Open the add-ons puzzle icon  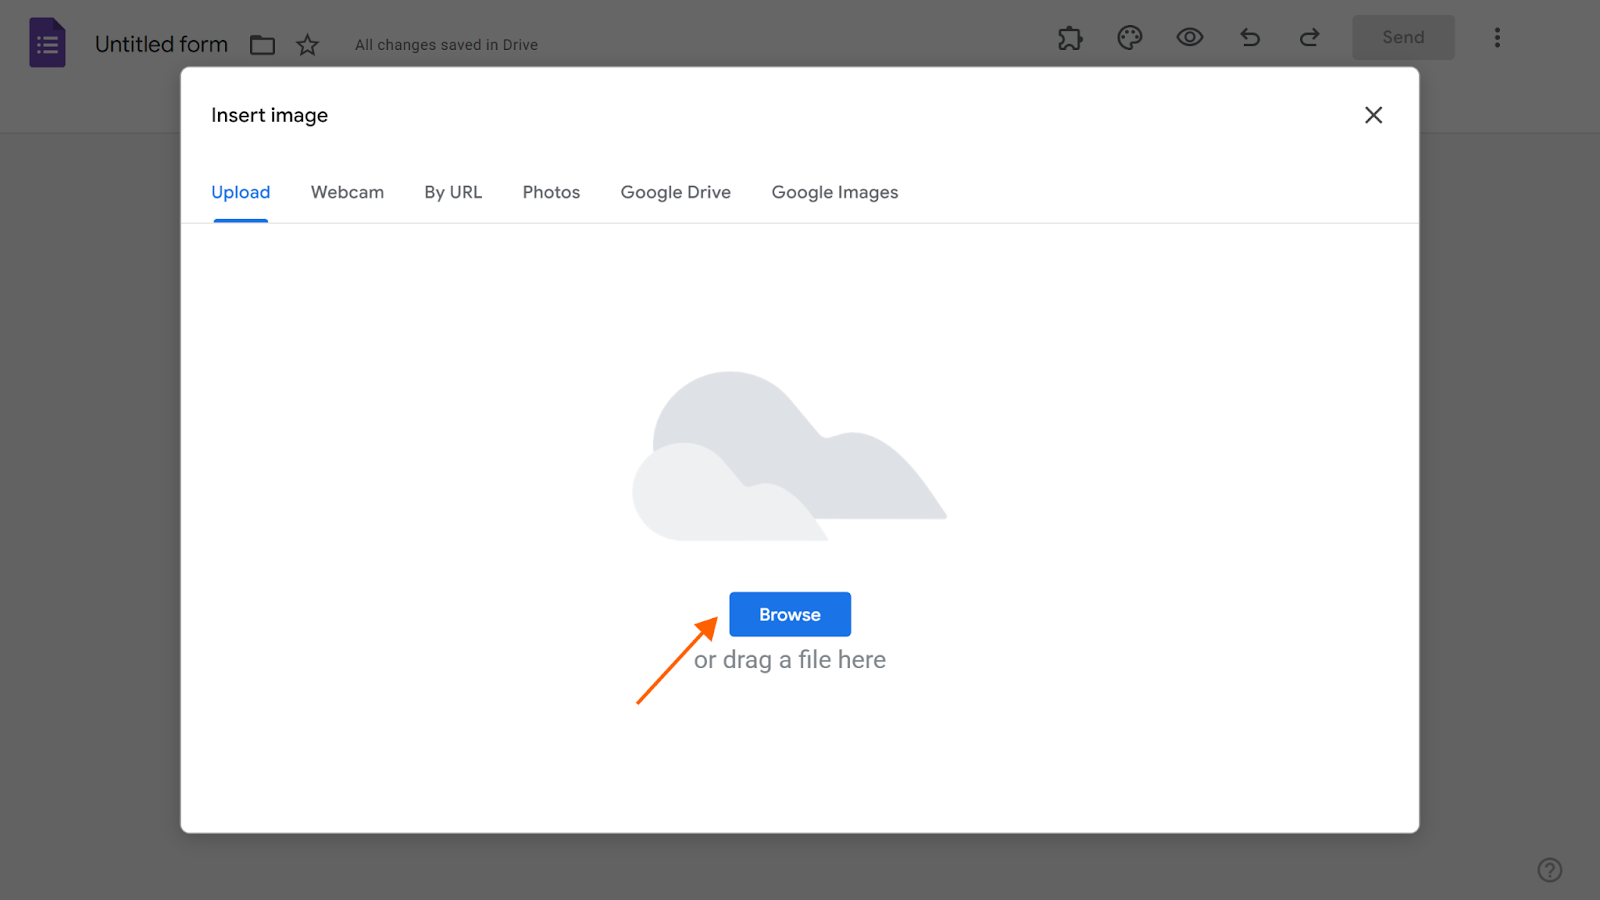[1070, 38]
